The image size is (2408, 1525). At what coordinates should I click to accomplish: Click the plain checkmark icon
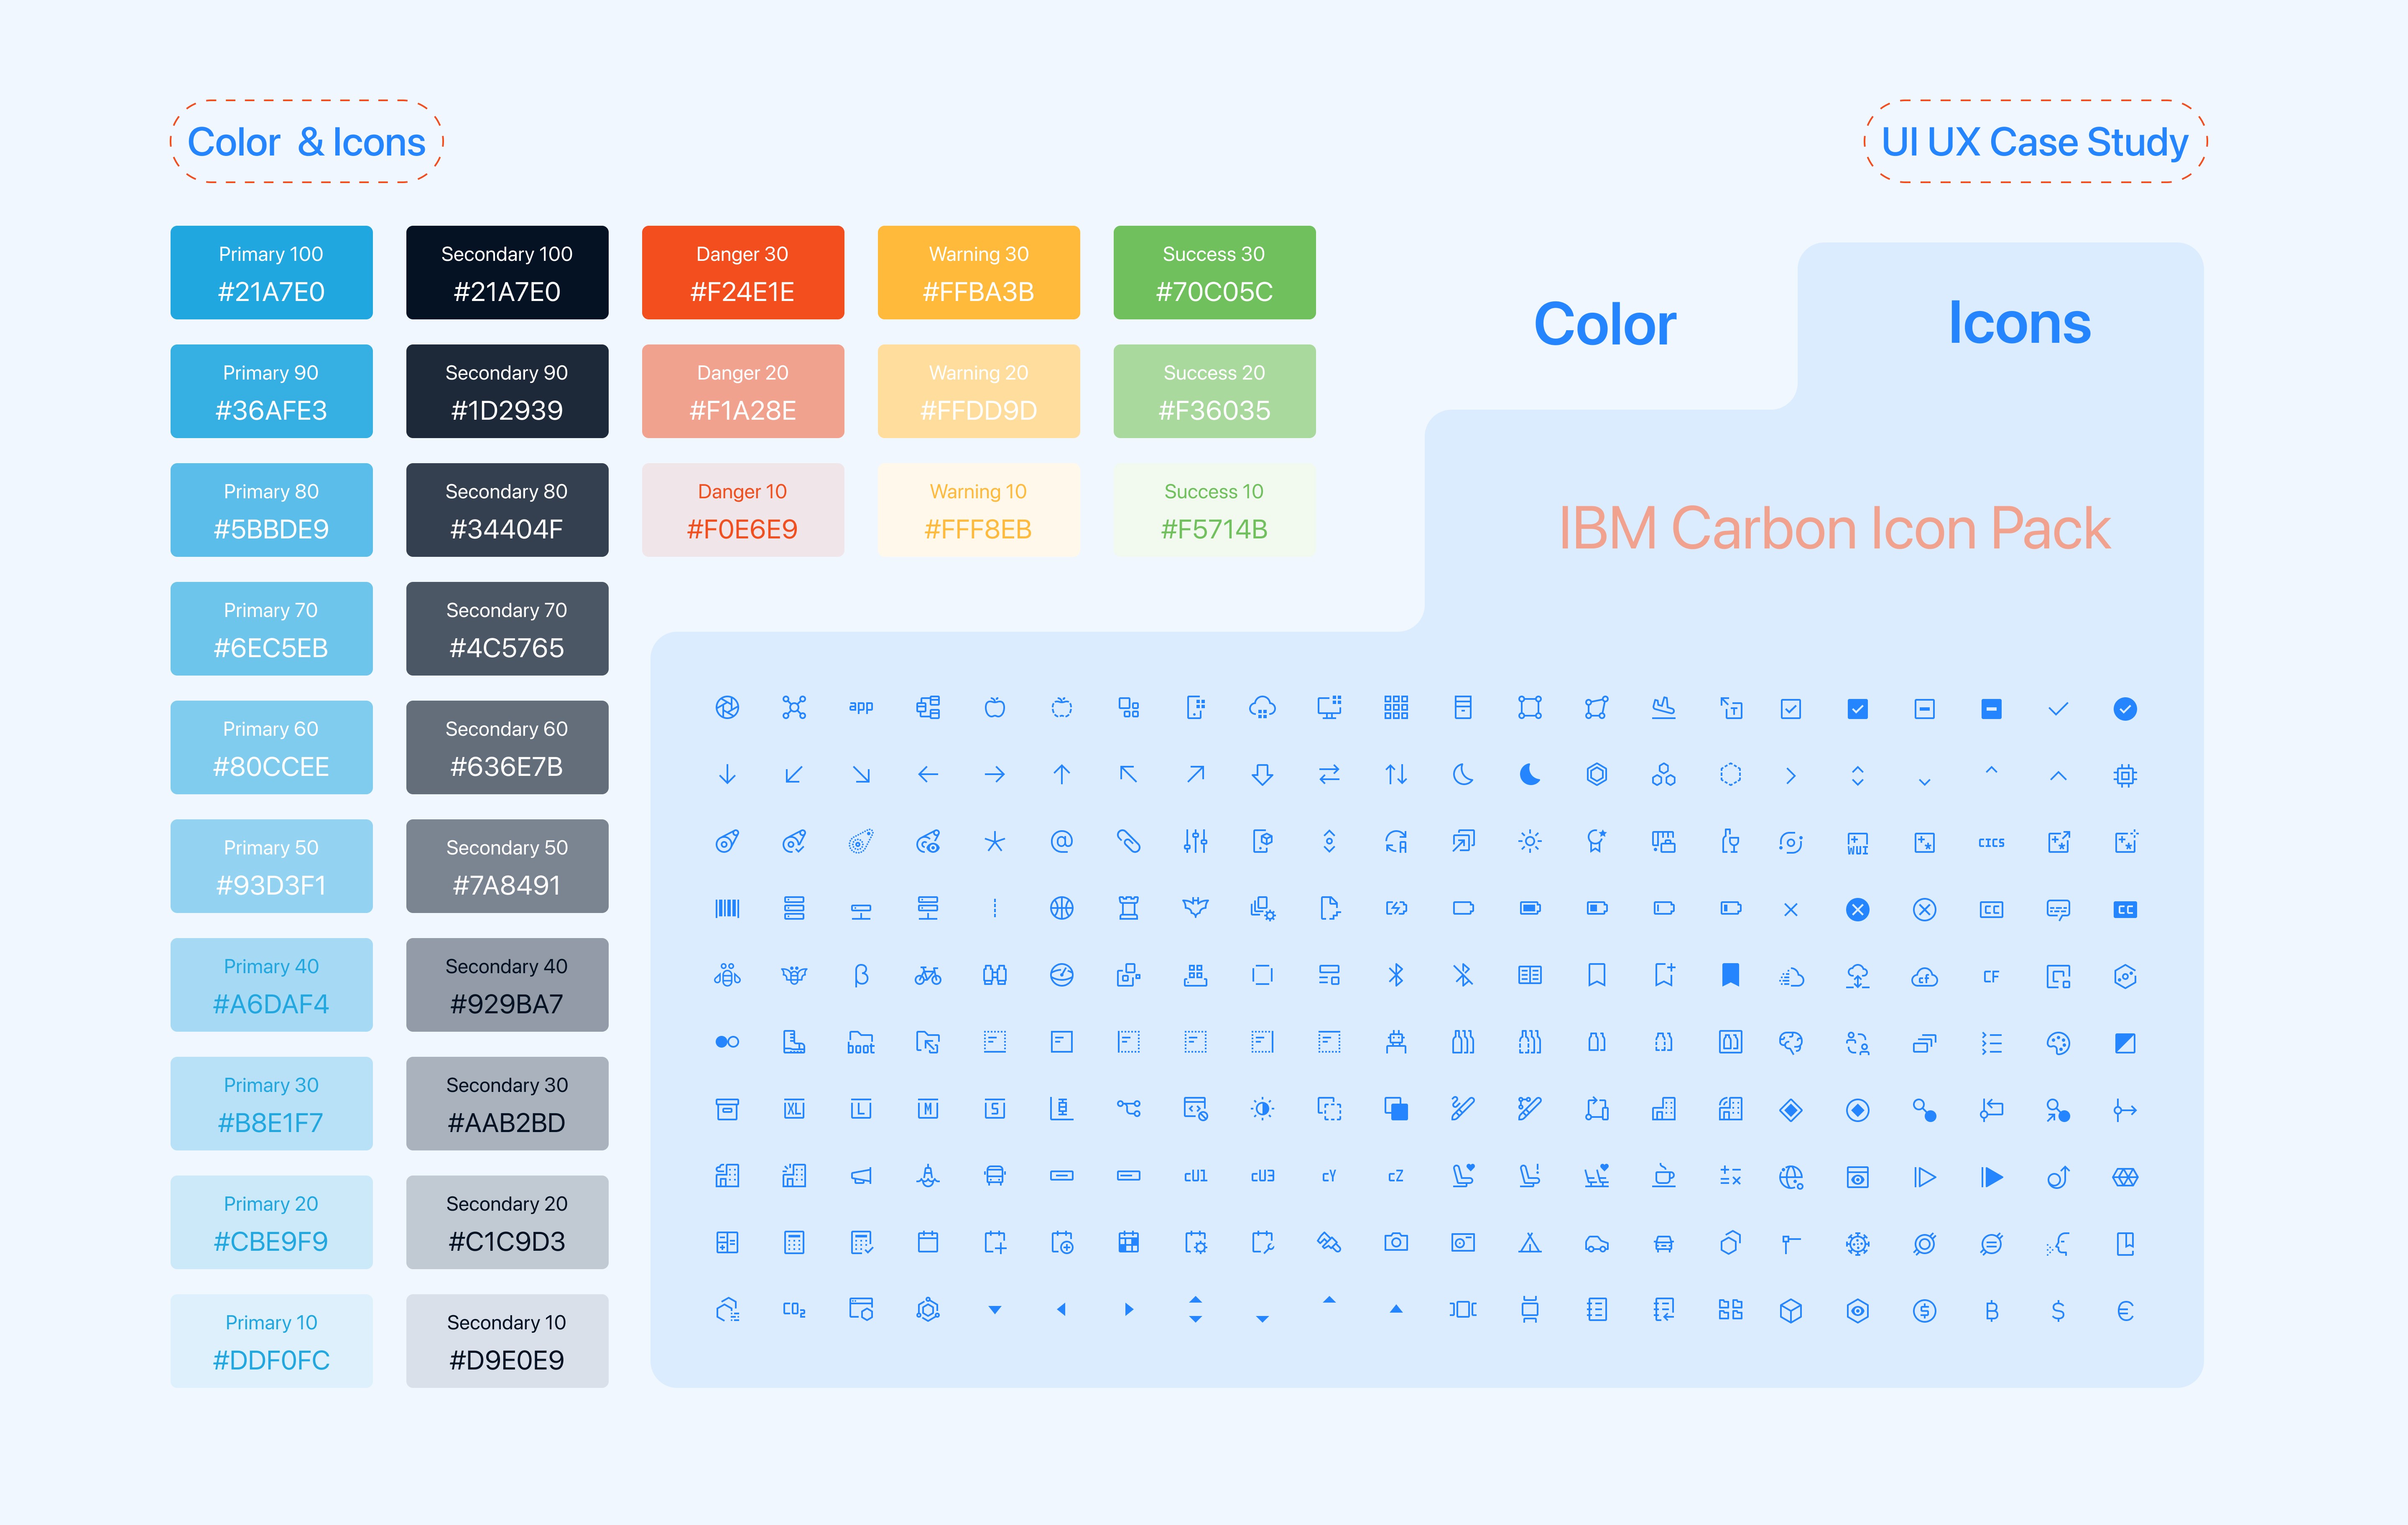point(2058,709)
